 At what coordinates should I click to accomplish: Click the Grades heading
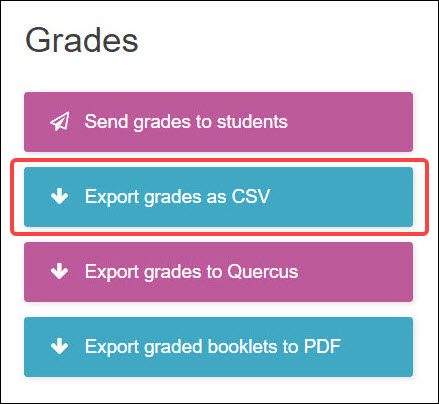point(82,40)
